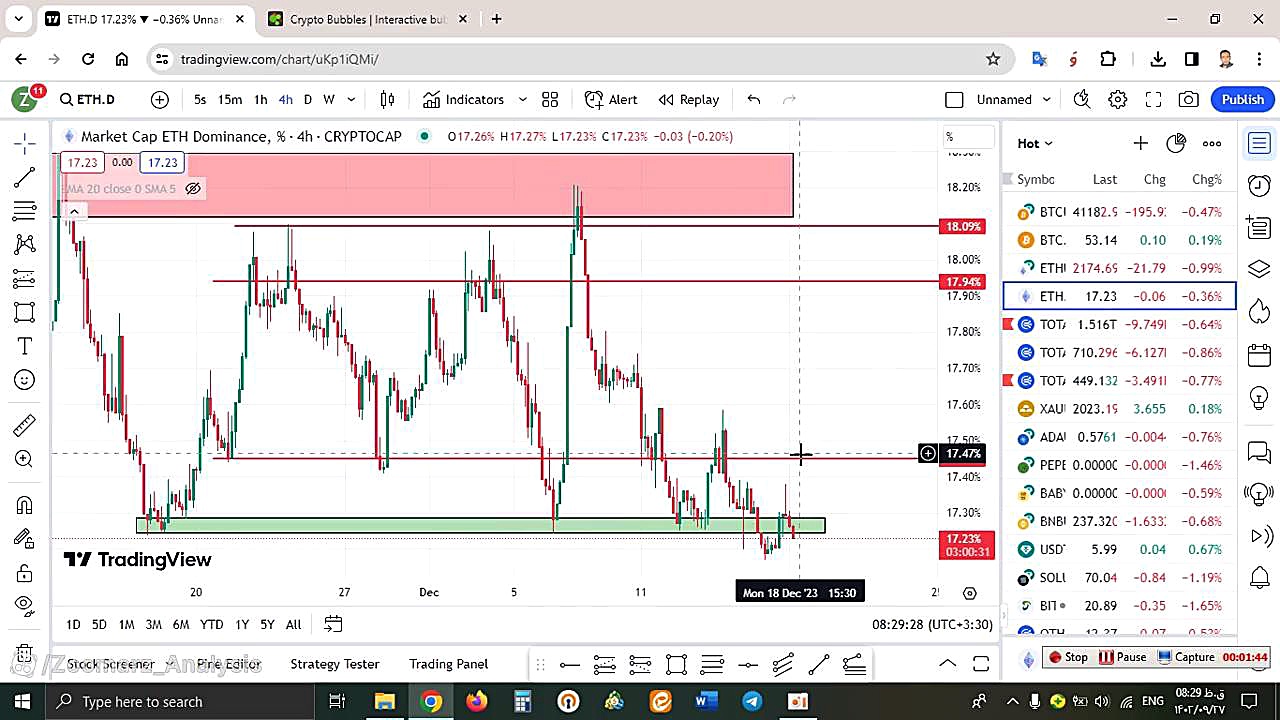
Task: Open the Hotlists flame panel
Action: tap(1259, 311)
